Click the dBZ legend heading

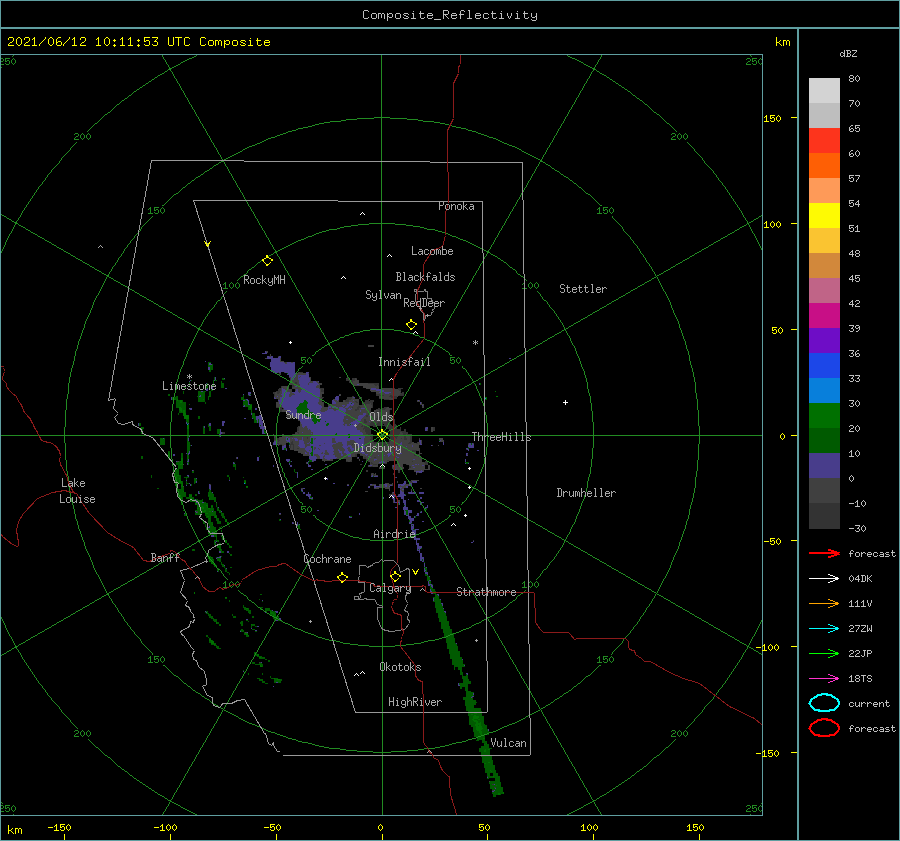coord(848,53)
